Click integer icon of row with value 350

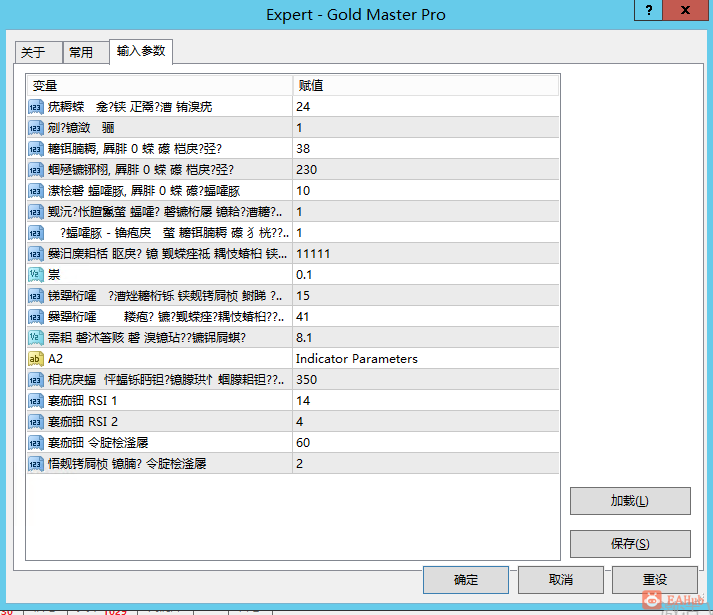pyautogui.click(x=35, y=380)
